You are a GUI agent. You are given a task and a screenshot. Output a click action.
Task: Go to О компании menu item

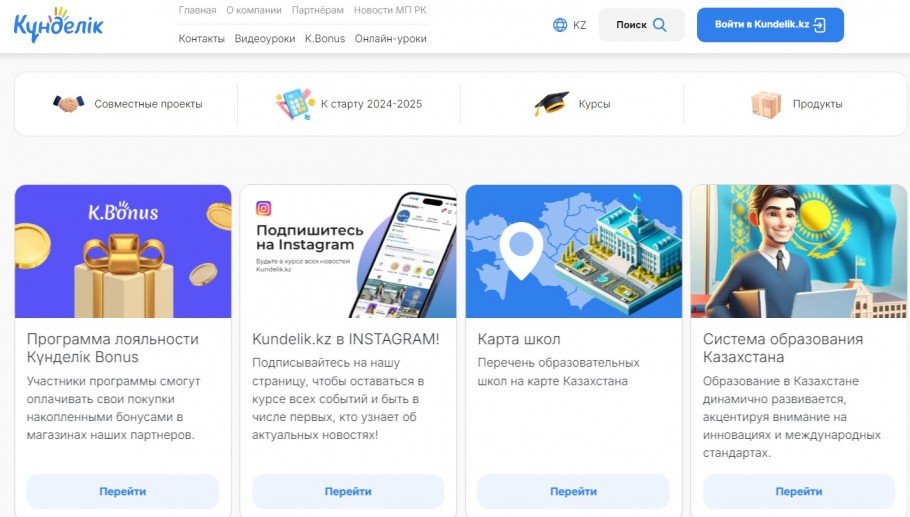click(x=254, y=10)
